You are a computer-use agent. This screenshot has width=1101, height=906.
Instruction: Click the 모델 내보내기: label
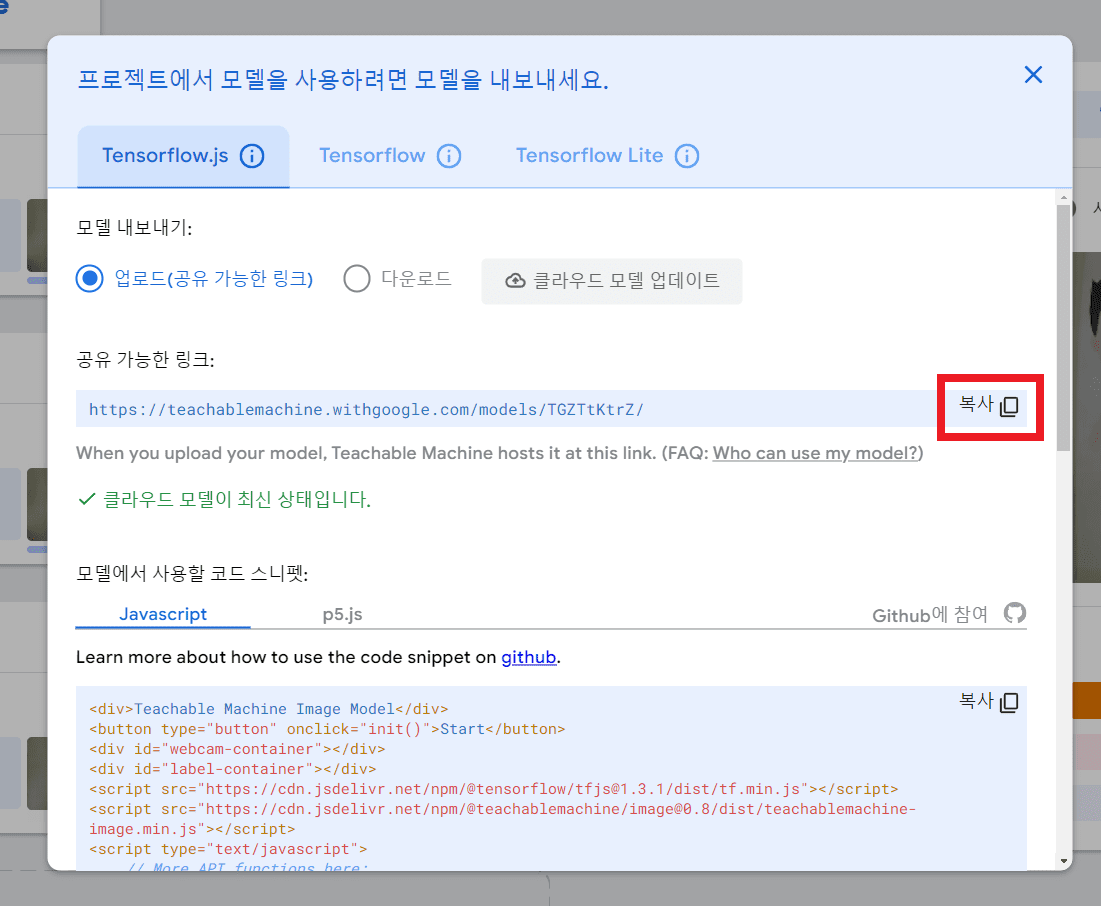coord(134,228)
